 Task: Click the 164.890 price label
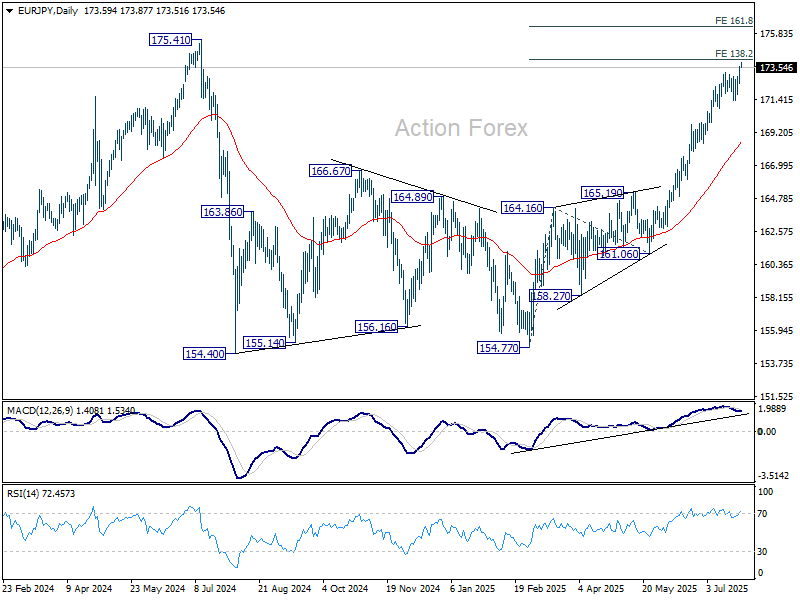pyautogui.click(x=412, y=196)
